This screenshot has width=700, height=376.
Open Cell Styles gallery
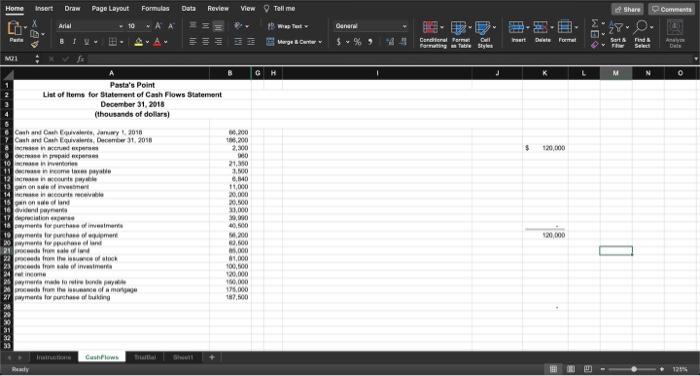click(x=485, y=34)
